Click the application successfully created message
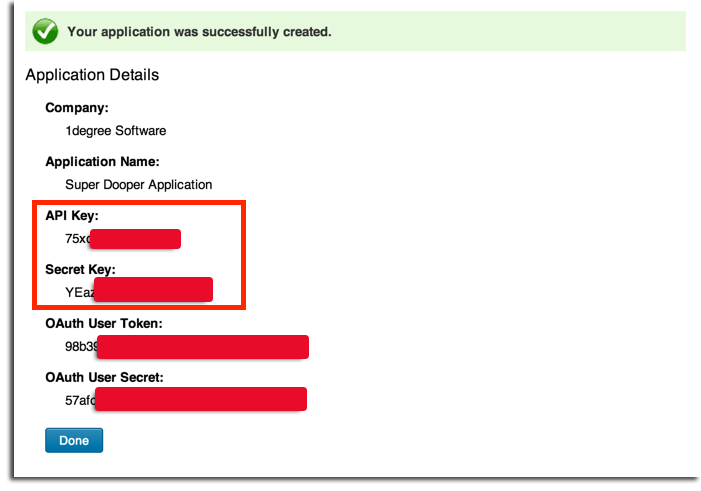Screen dimensions: 701x491 [x=199, y=32]
